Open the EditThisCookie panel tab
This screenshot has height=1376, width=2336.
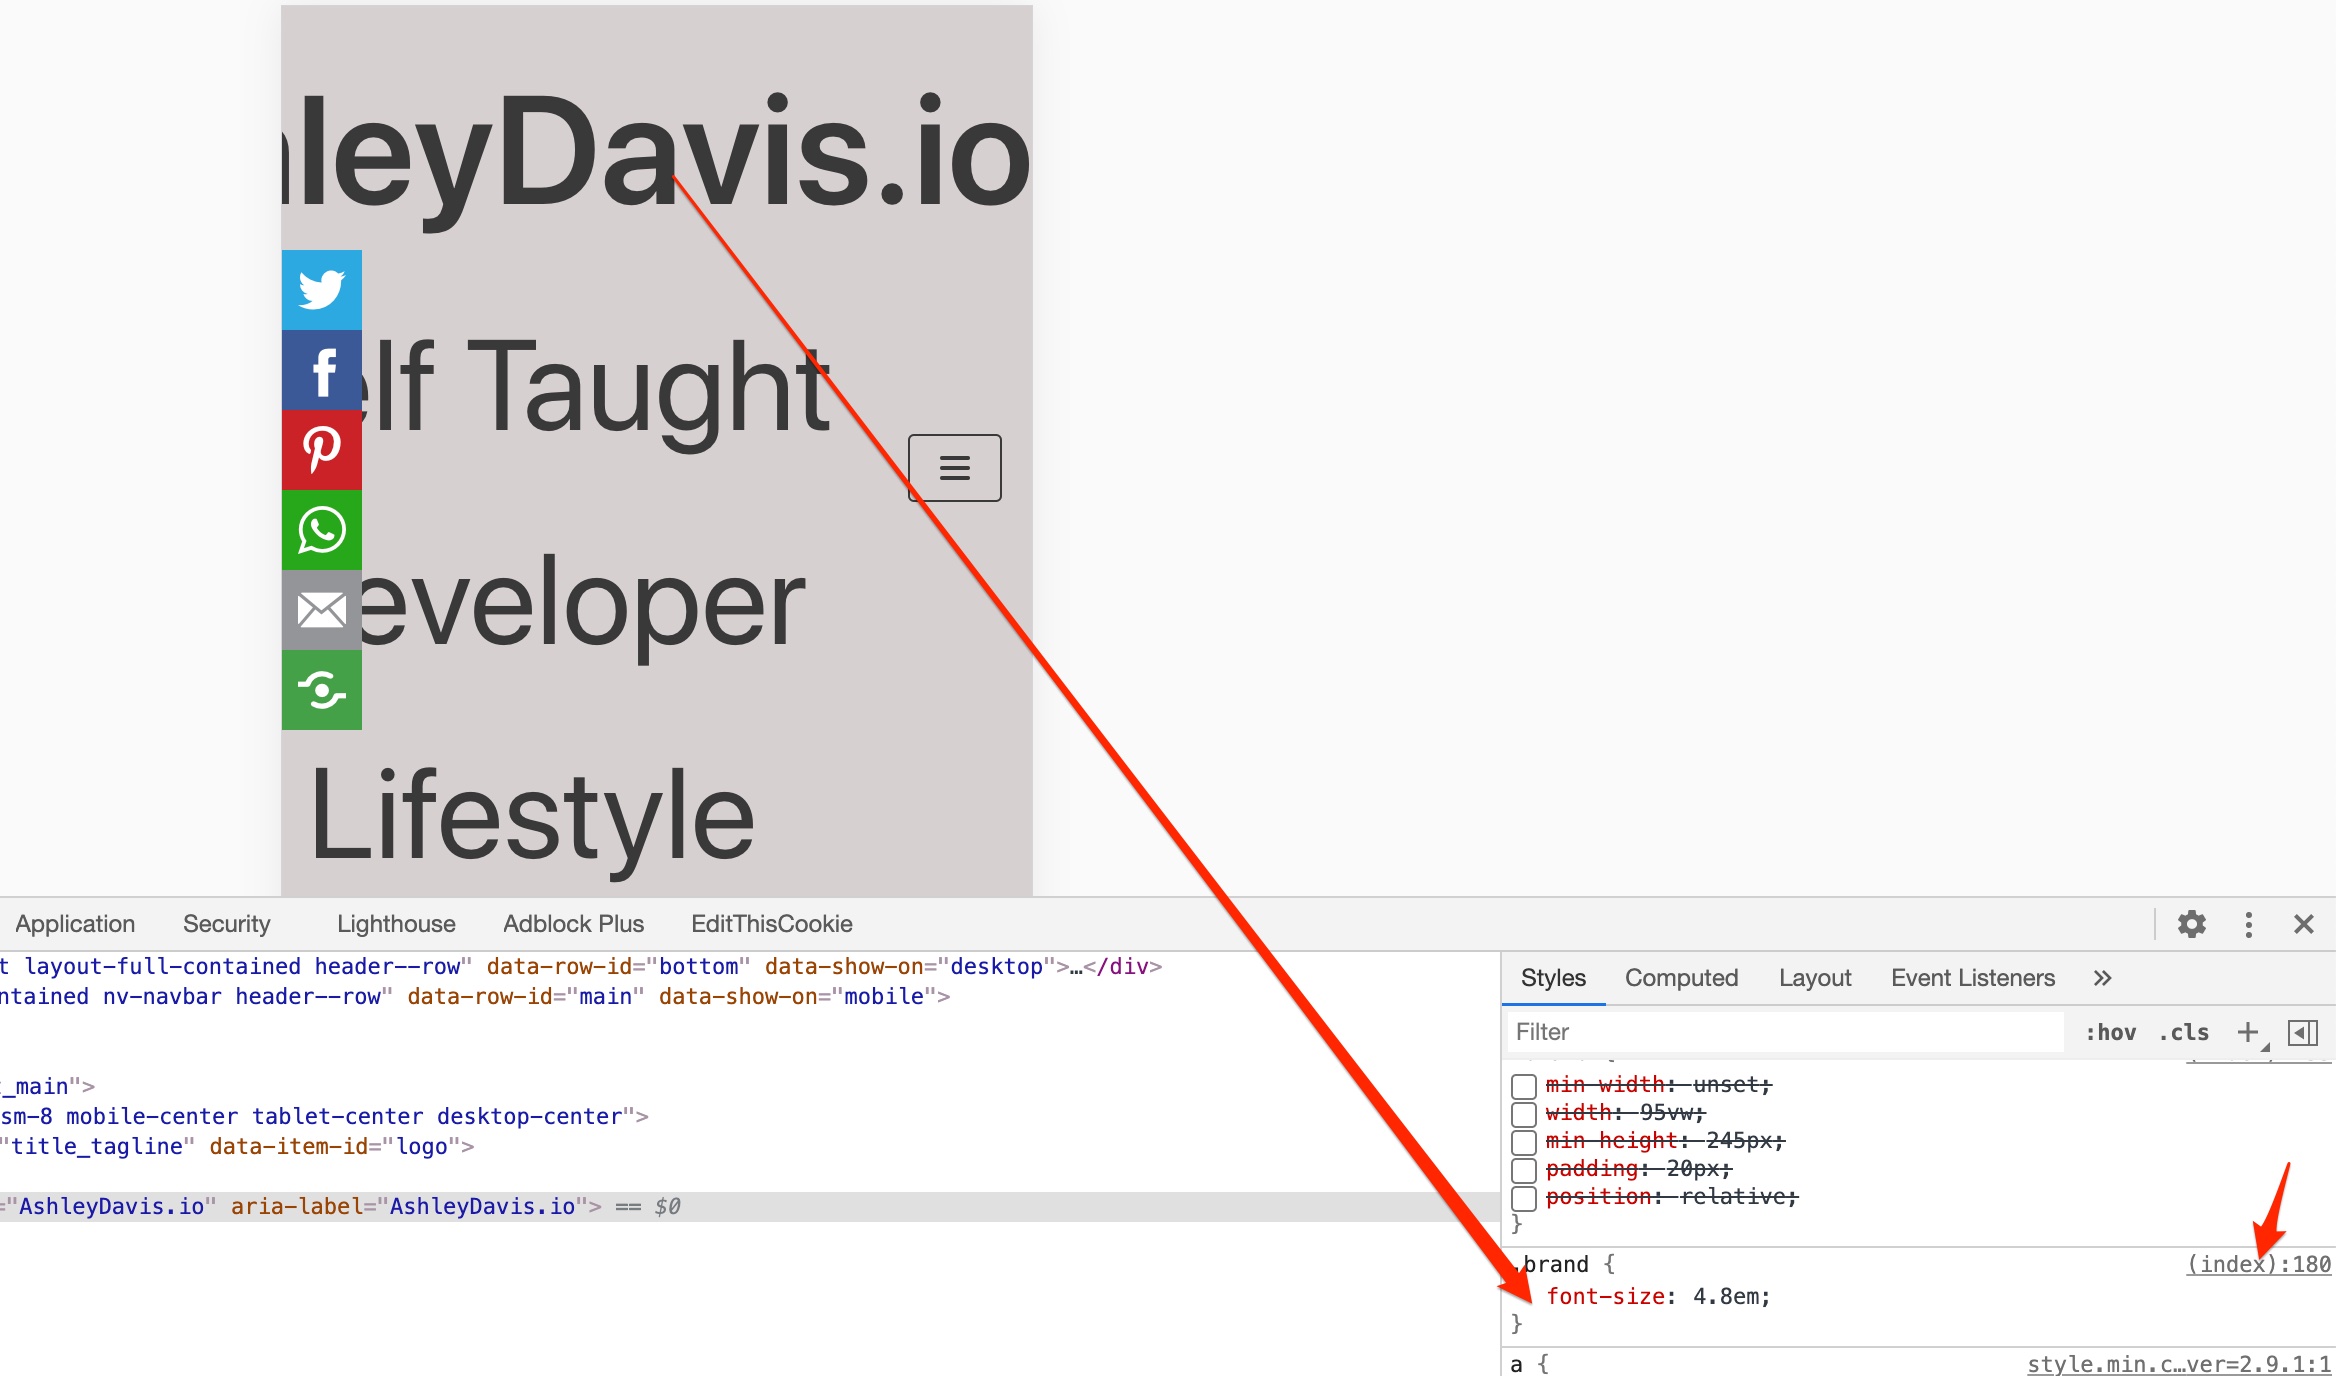coord(772,924)
